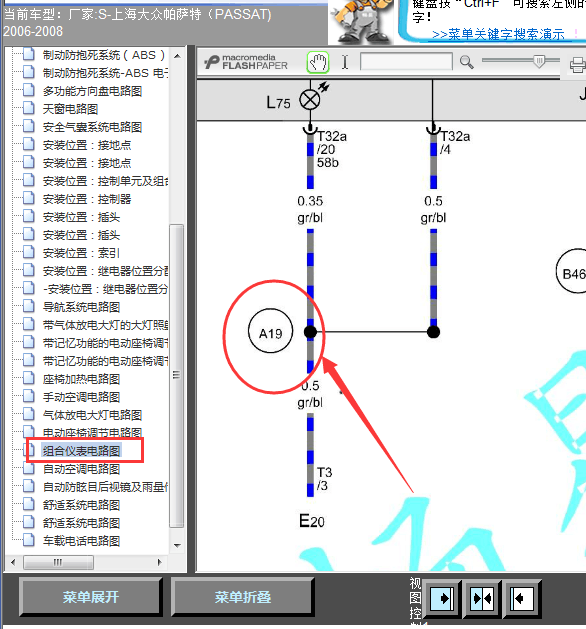Click document icon beside 安全气囊系统电路图
Screen dimensions: 586x629
(x=28, y=126)
